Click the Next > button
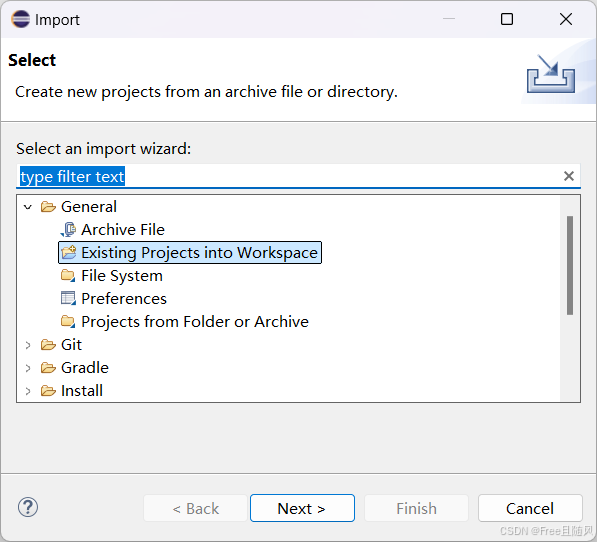Viewport: 597px width, 542px height. click(302, 508)
